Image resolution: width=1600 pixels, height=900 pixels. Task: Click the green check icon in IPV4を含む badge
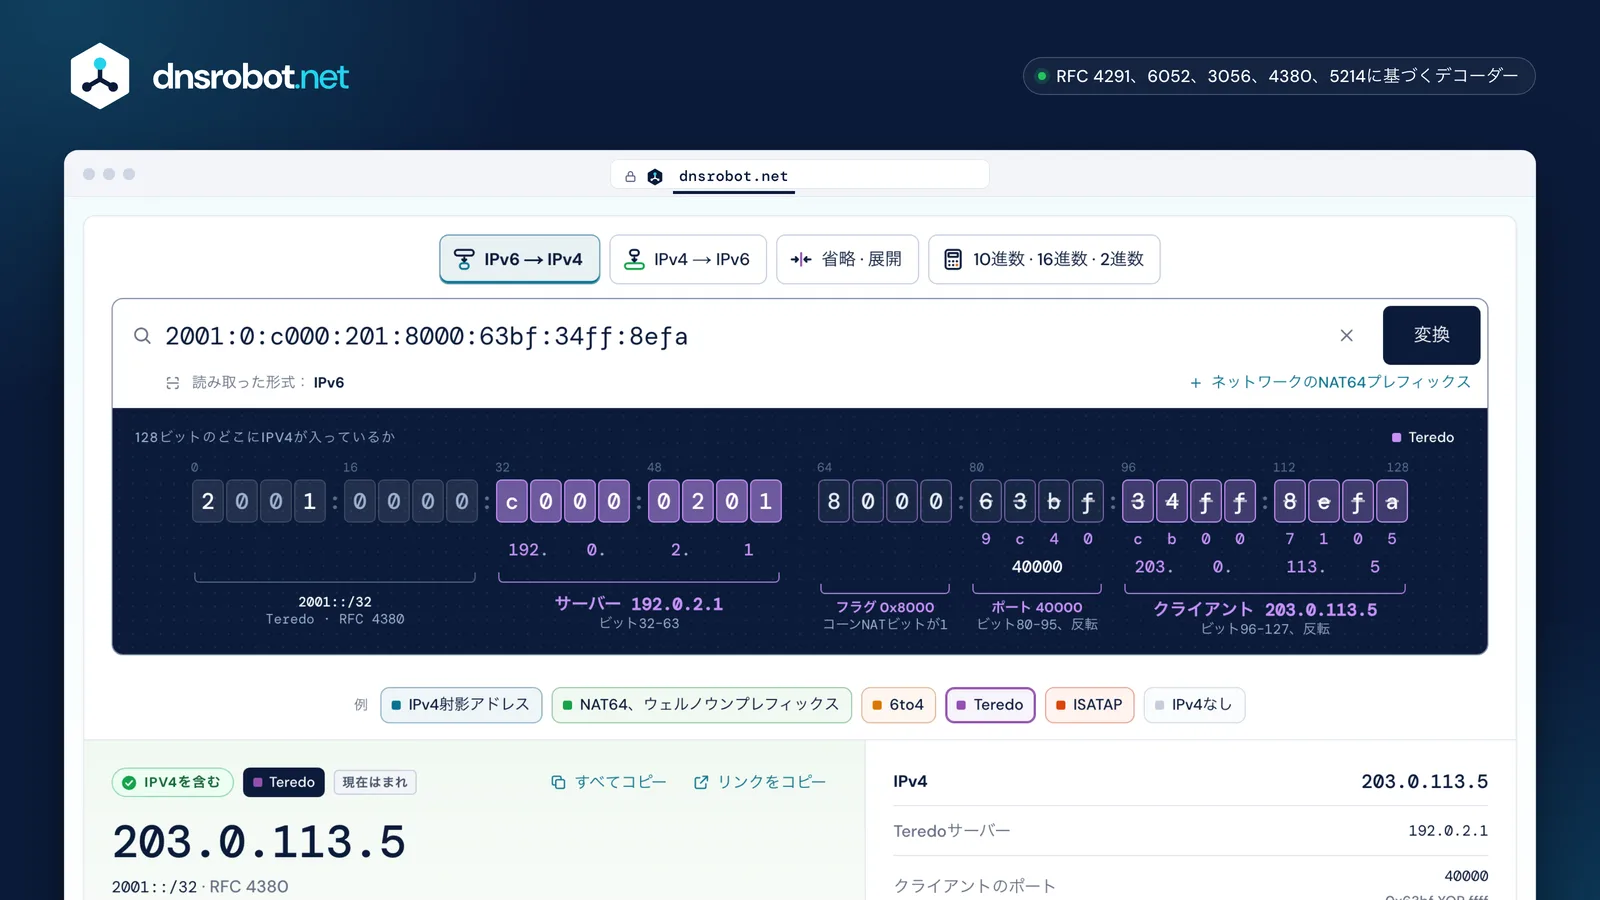coord(129,783)
